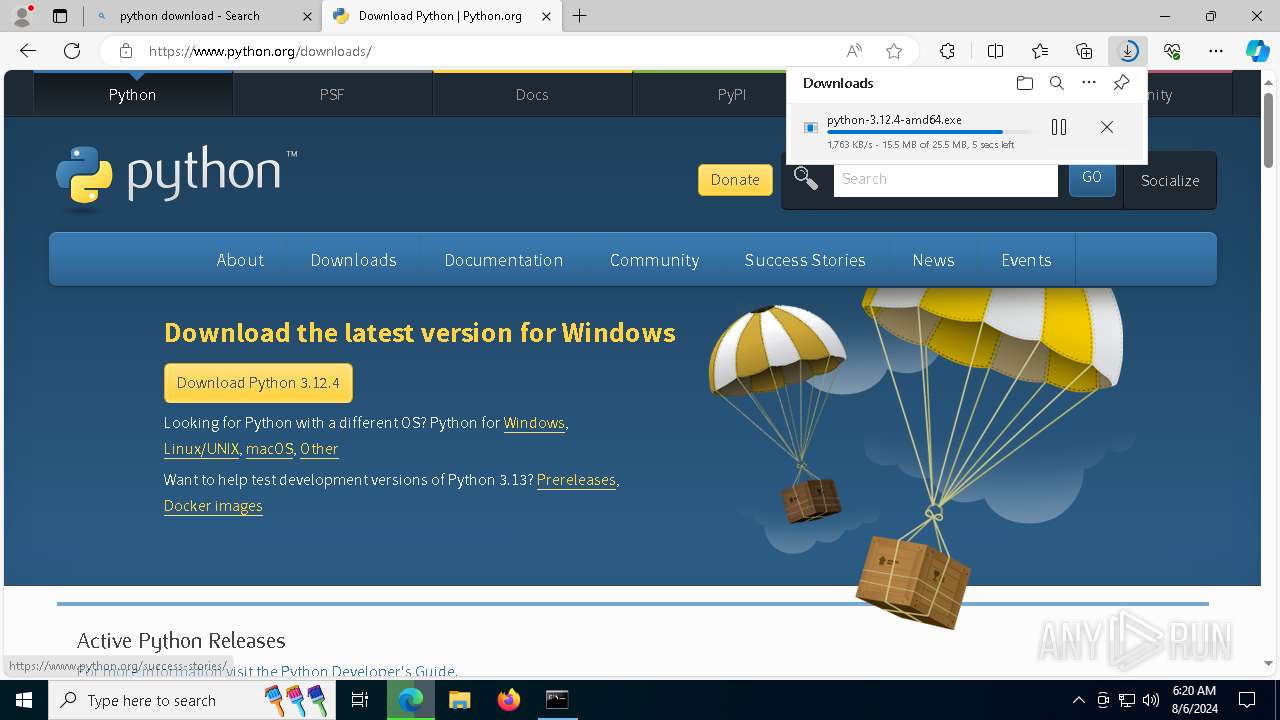Open a new browser tab

coord(580,16)
